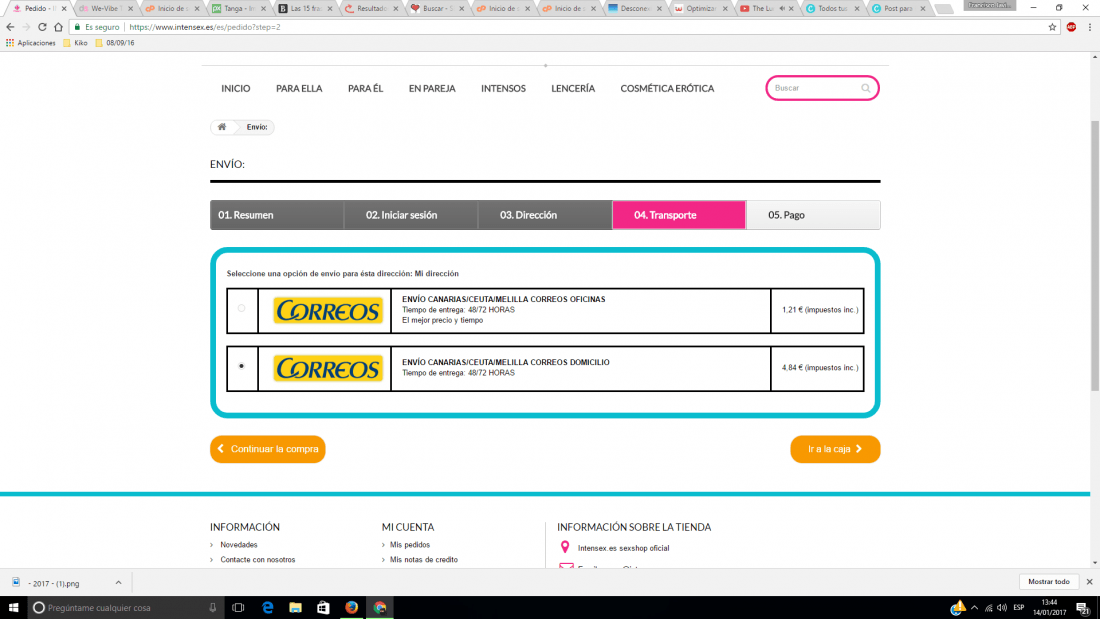The image size is (1100, 619).
Task: Go to step 02. Iniciar sesión
Action: pyautogui.click(x=411, y=215)
